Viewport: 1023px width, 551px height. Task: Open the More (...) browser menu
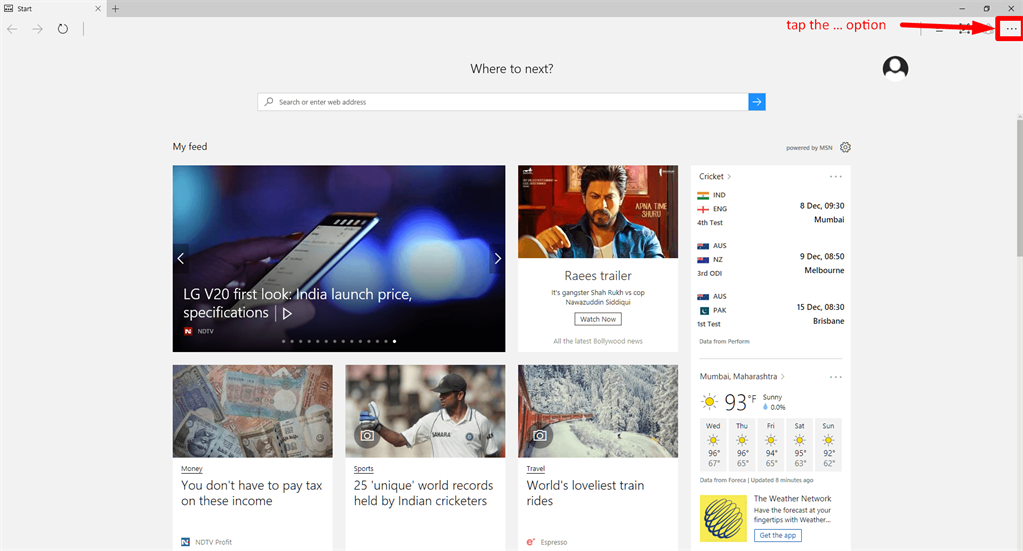coord(1011,28)
